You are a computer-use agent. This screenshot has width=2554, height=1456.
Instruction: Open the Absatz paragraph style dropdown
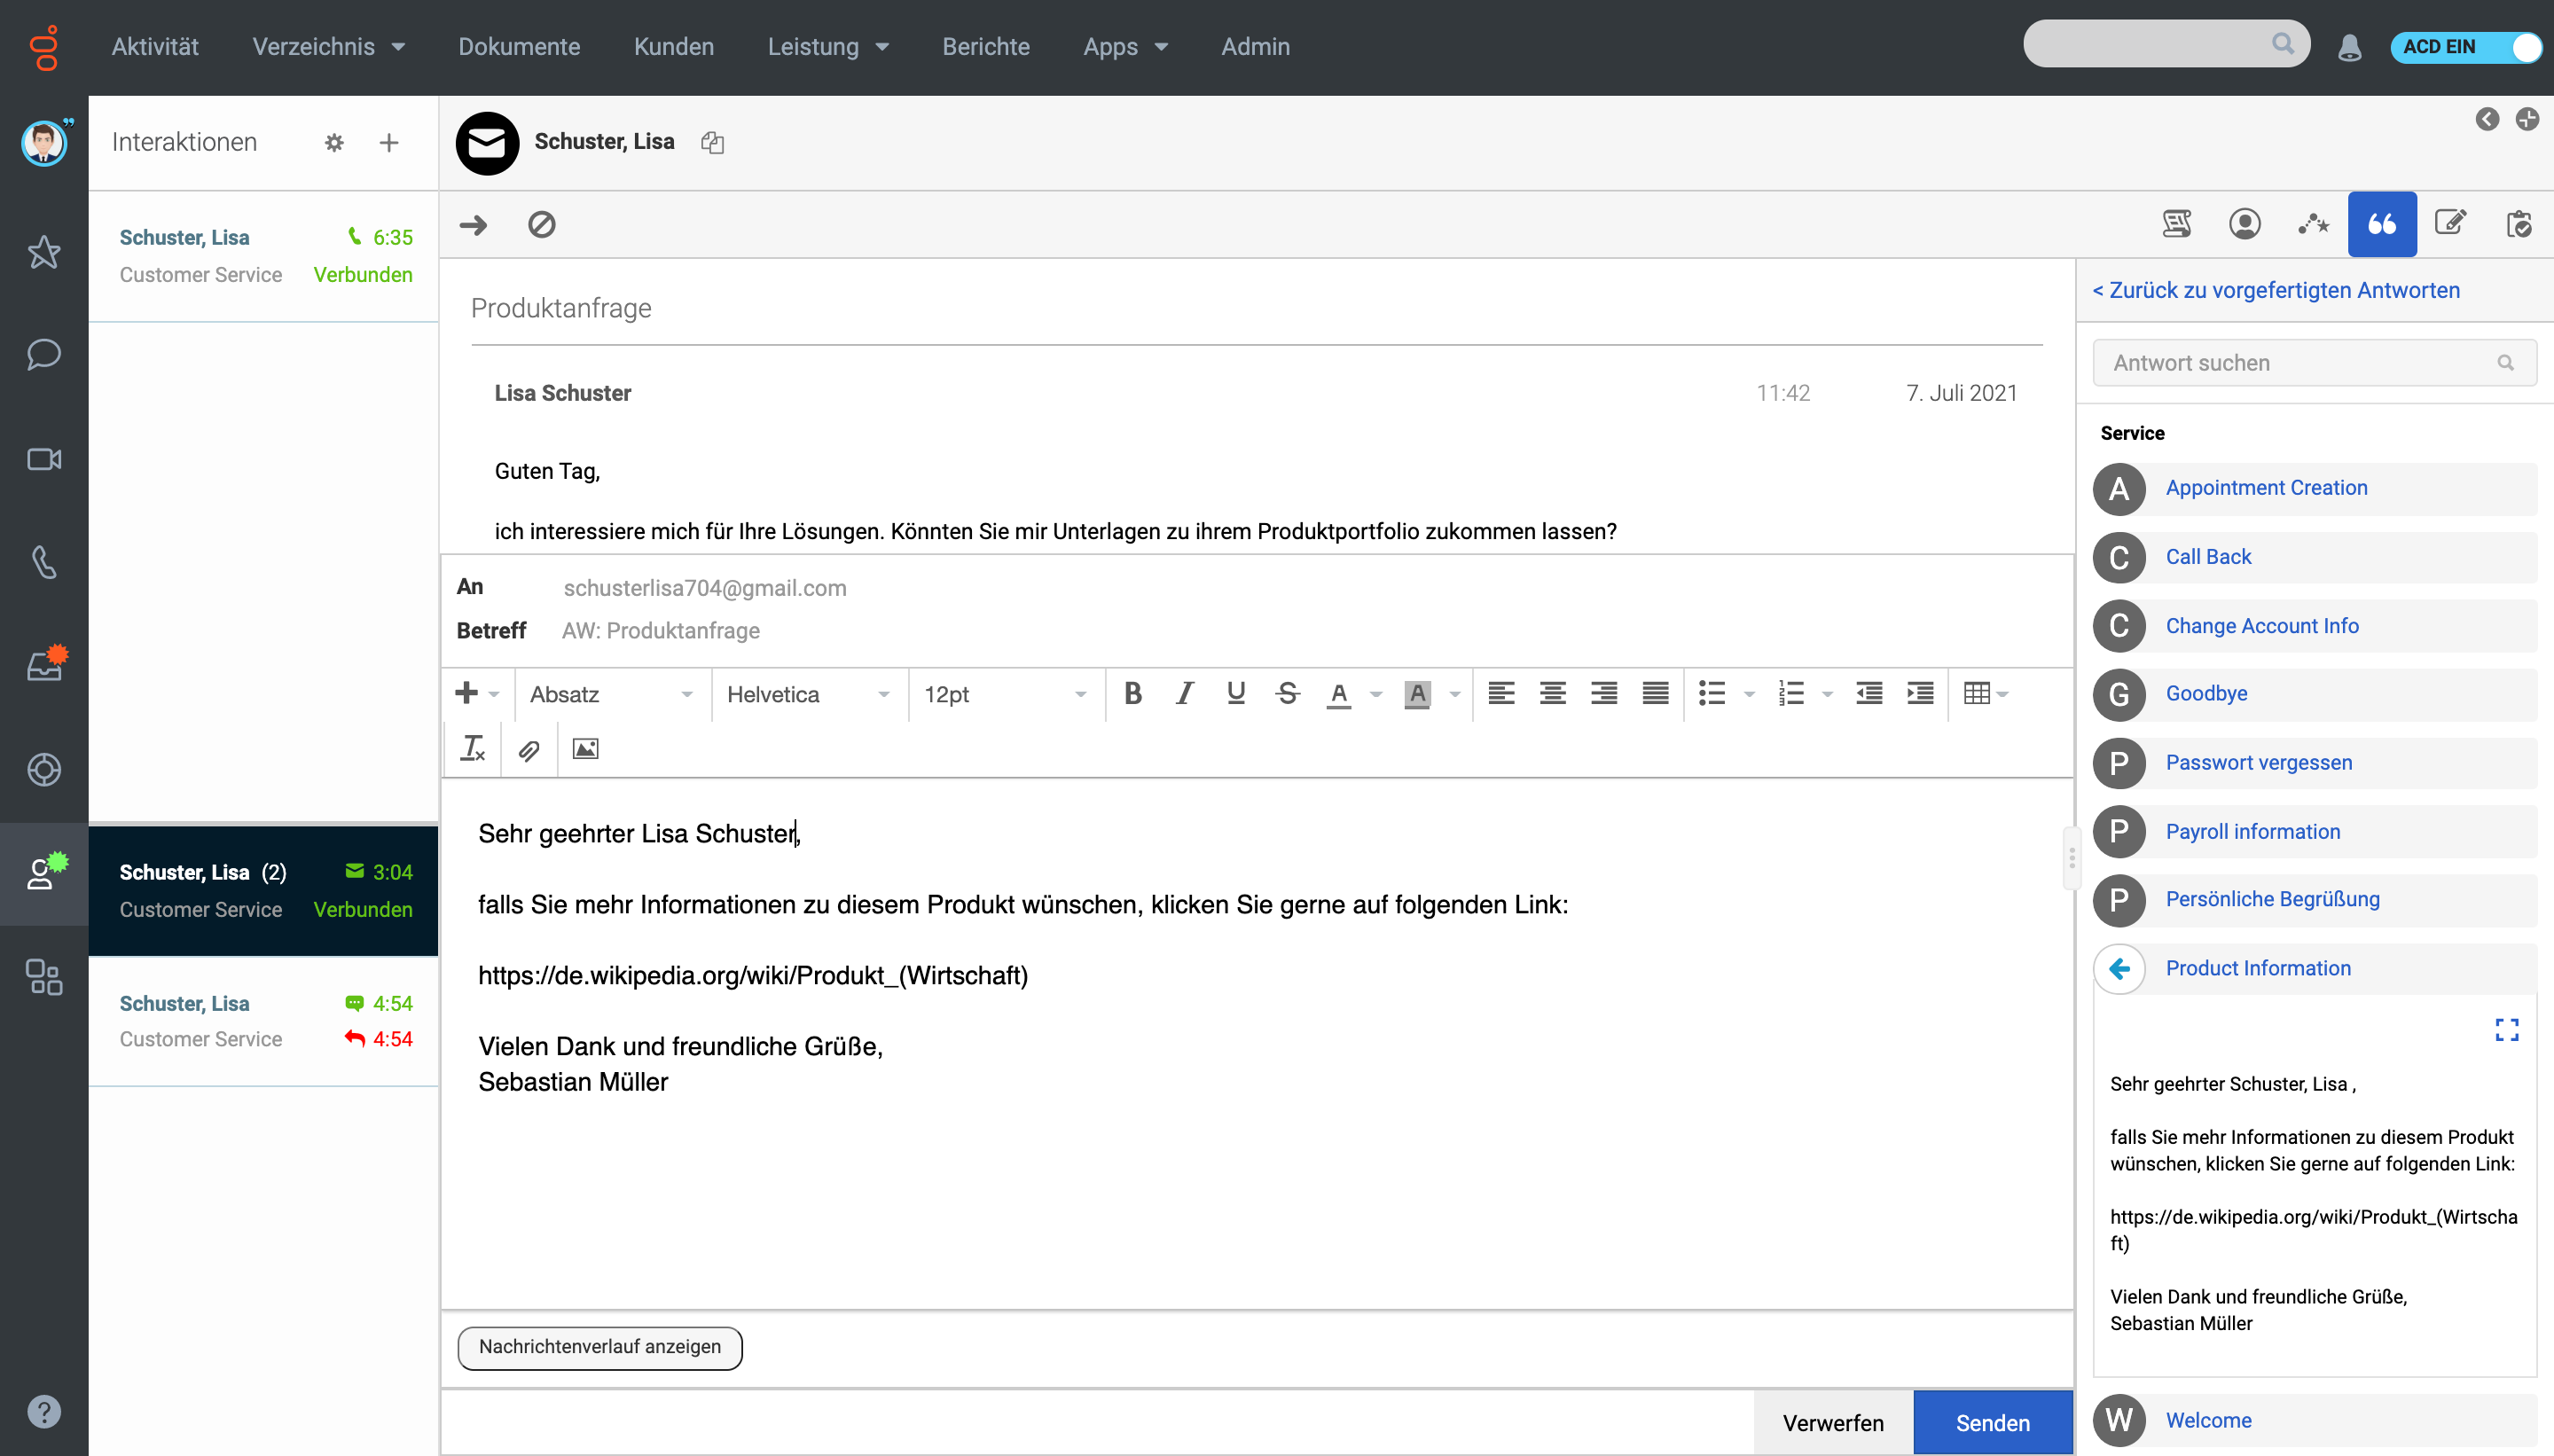pyautogui.click(x=610, y=694)
